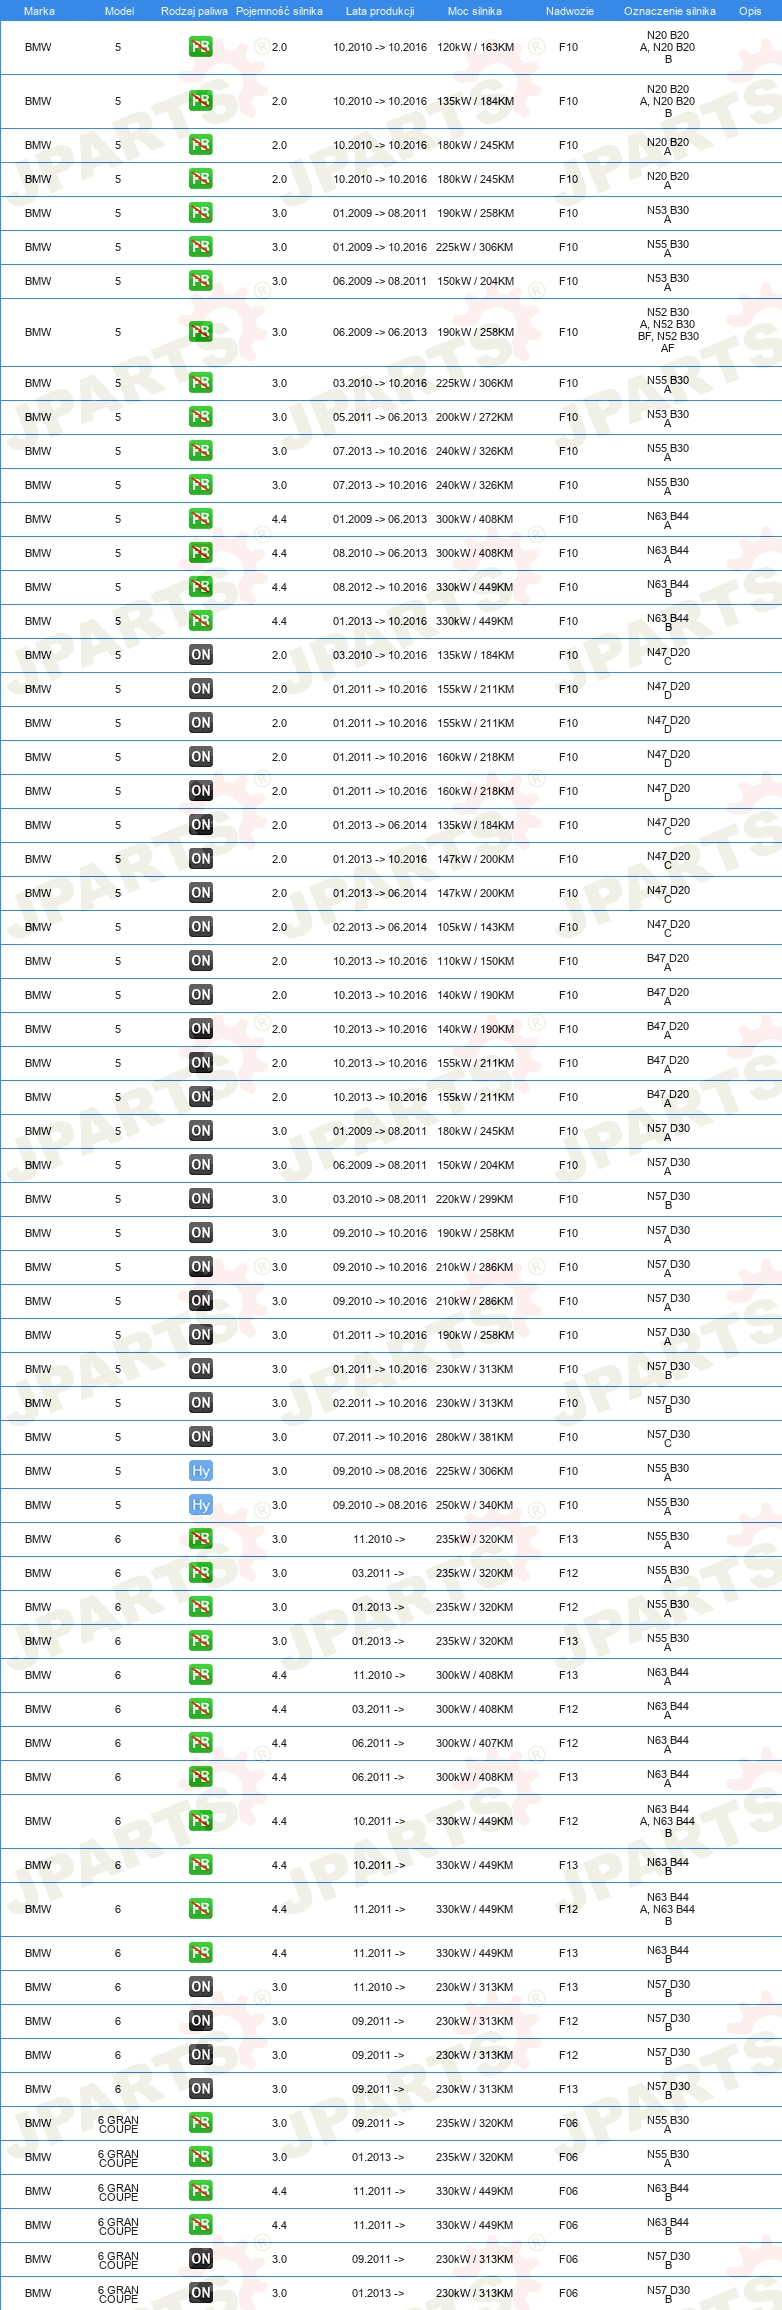Viewport: 782px width, 2310px height.
Task: Click the hybrid Hy icon for 250kW / 340KM
Action: point(201,1505)
